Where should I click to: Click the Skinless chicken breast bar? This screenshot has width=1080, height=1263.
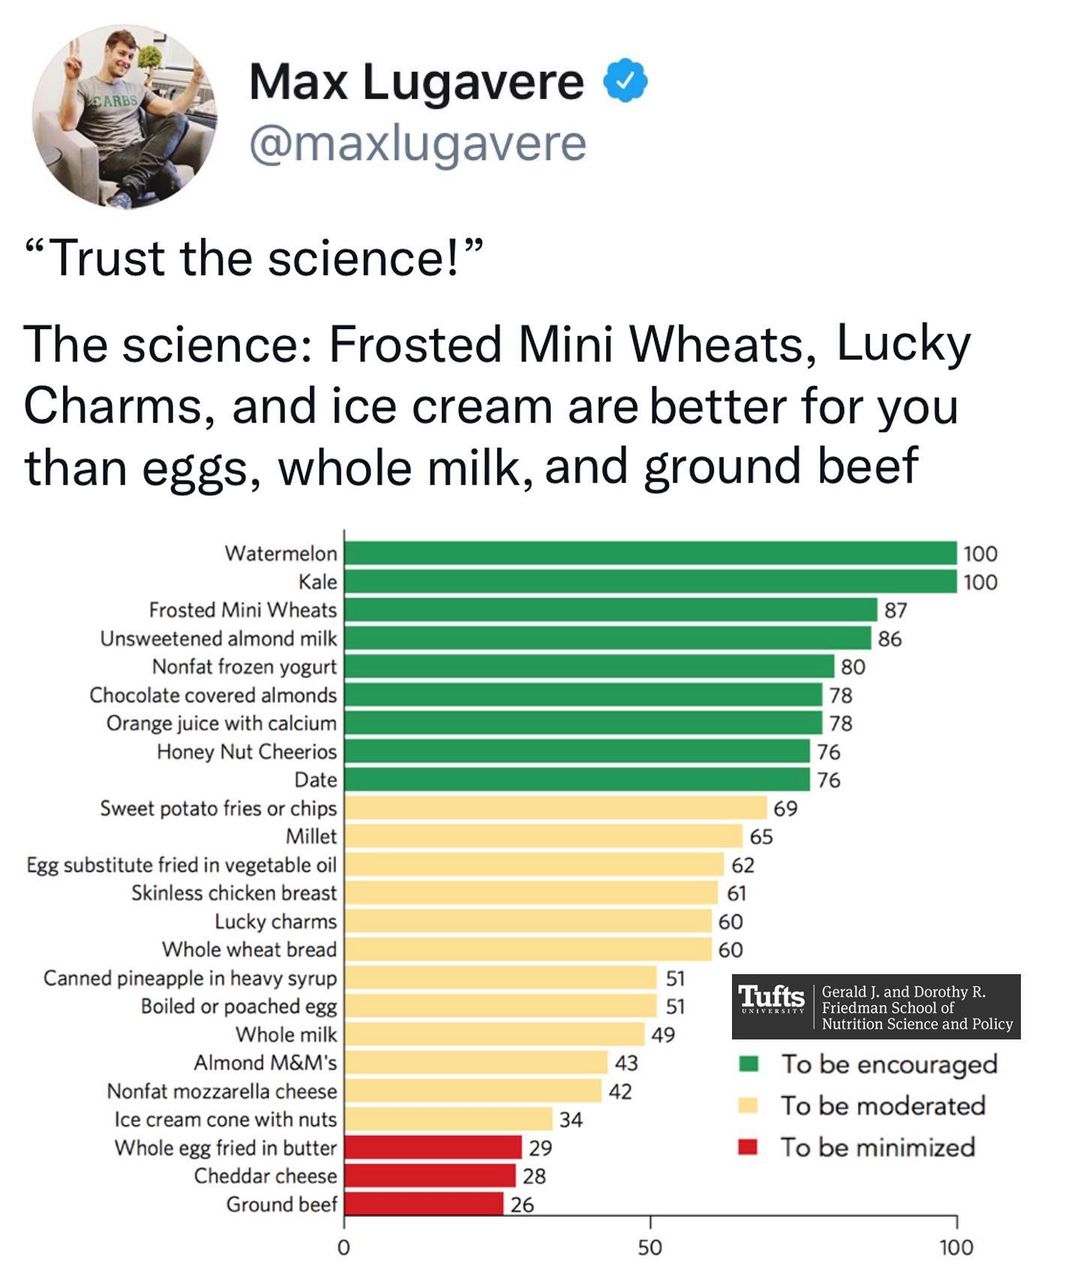[531, 893]
